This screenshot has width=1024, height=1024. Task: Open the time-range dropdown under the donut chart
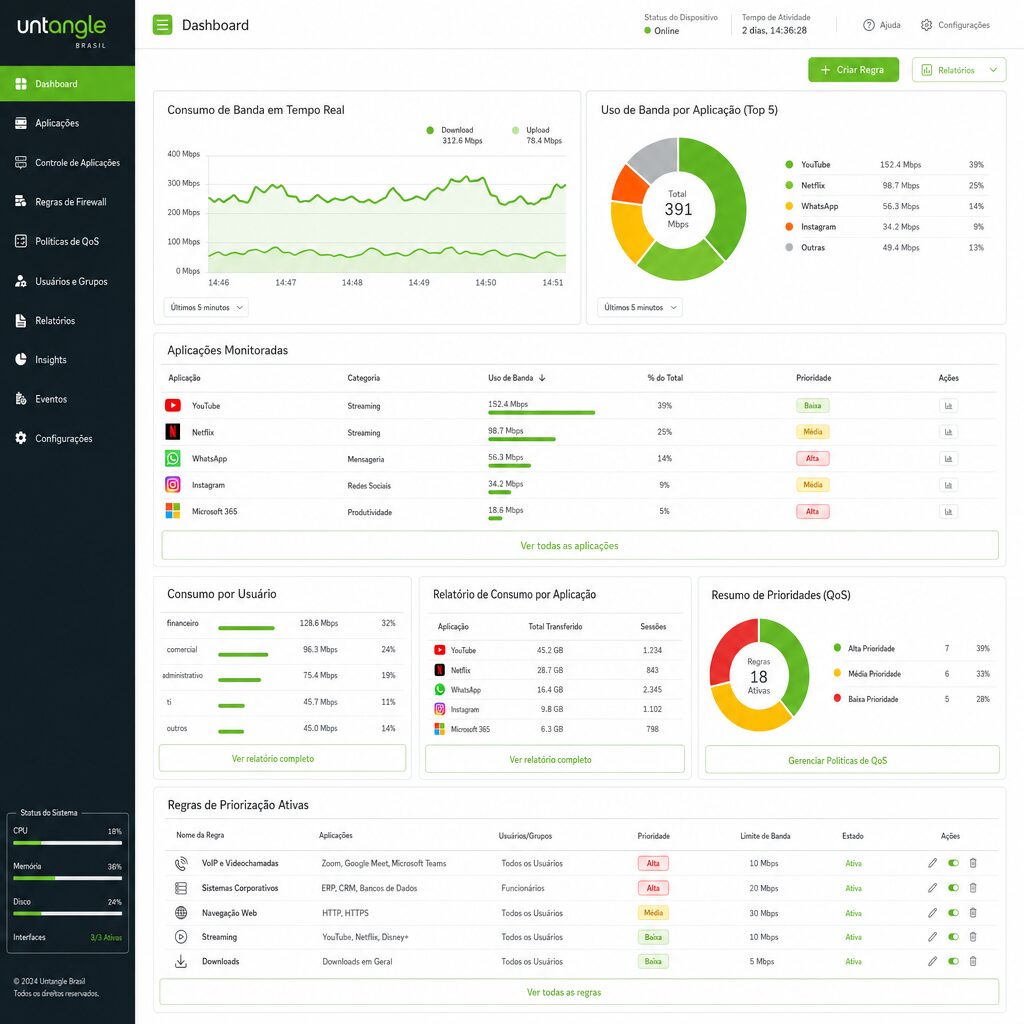(x=639, y=307)
